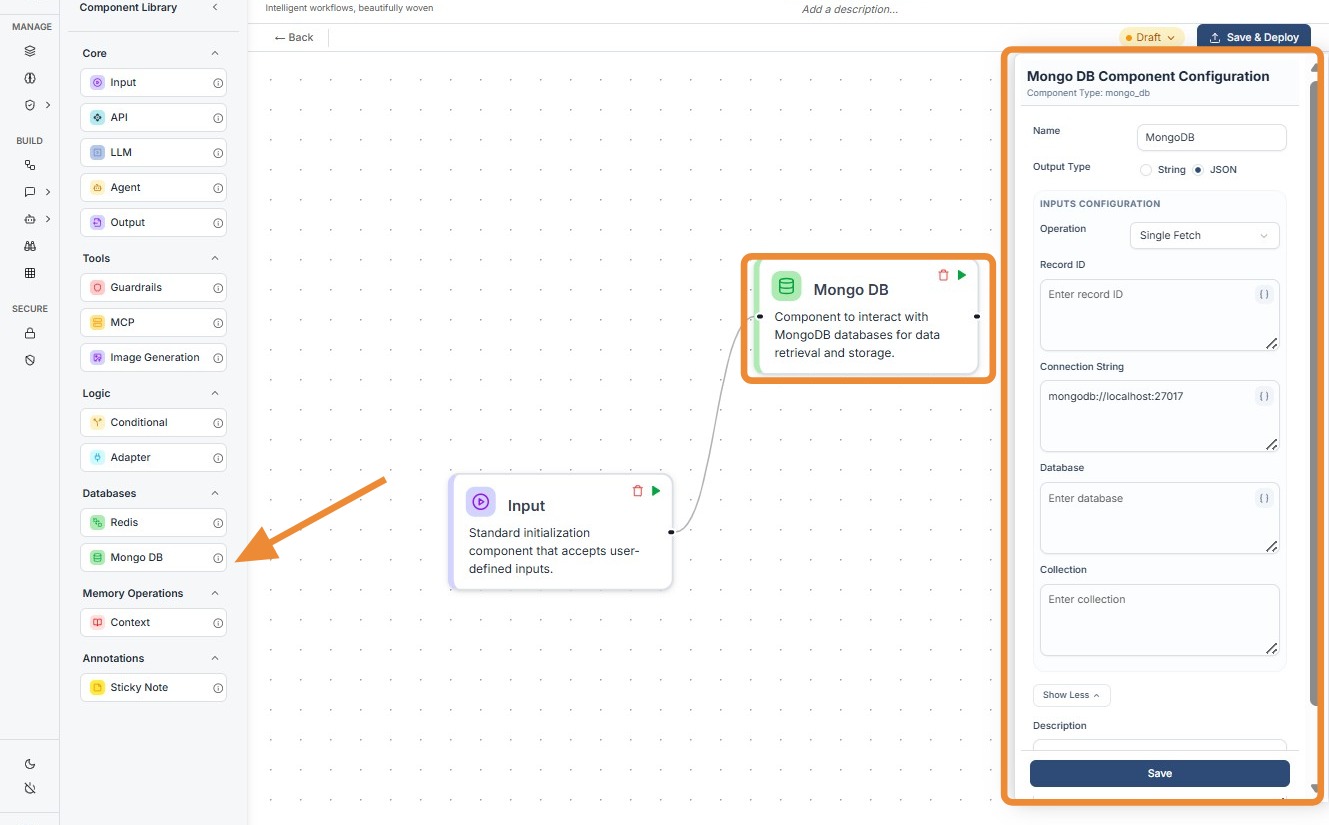Click the Show Less button
This screenshot has width=1329, height=825.
(1071, 695)
